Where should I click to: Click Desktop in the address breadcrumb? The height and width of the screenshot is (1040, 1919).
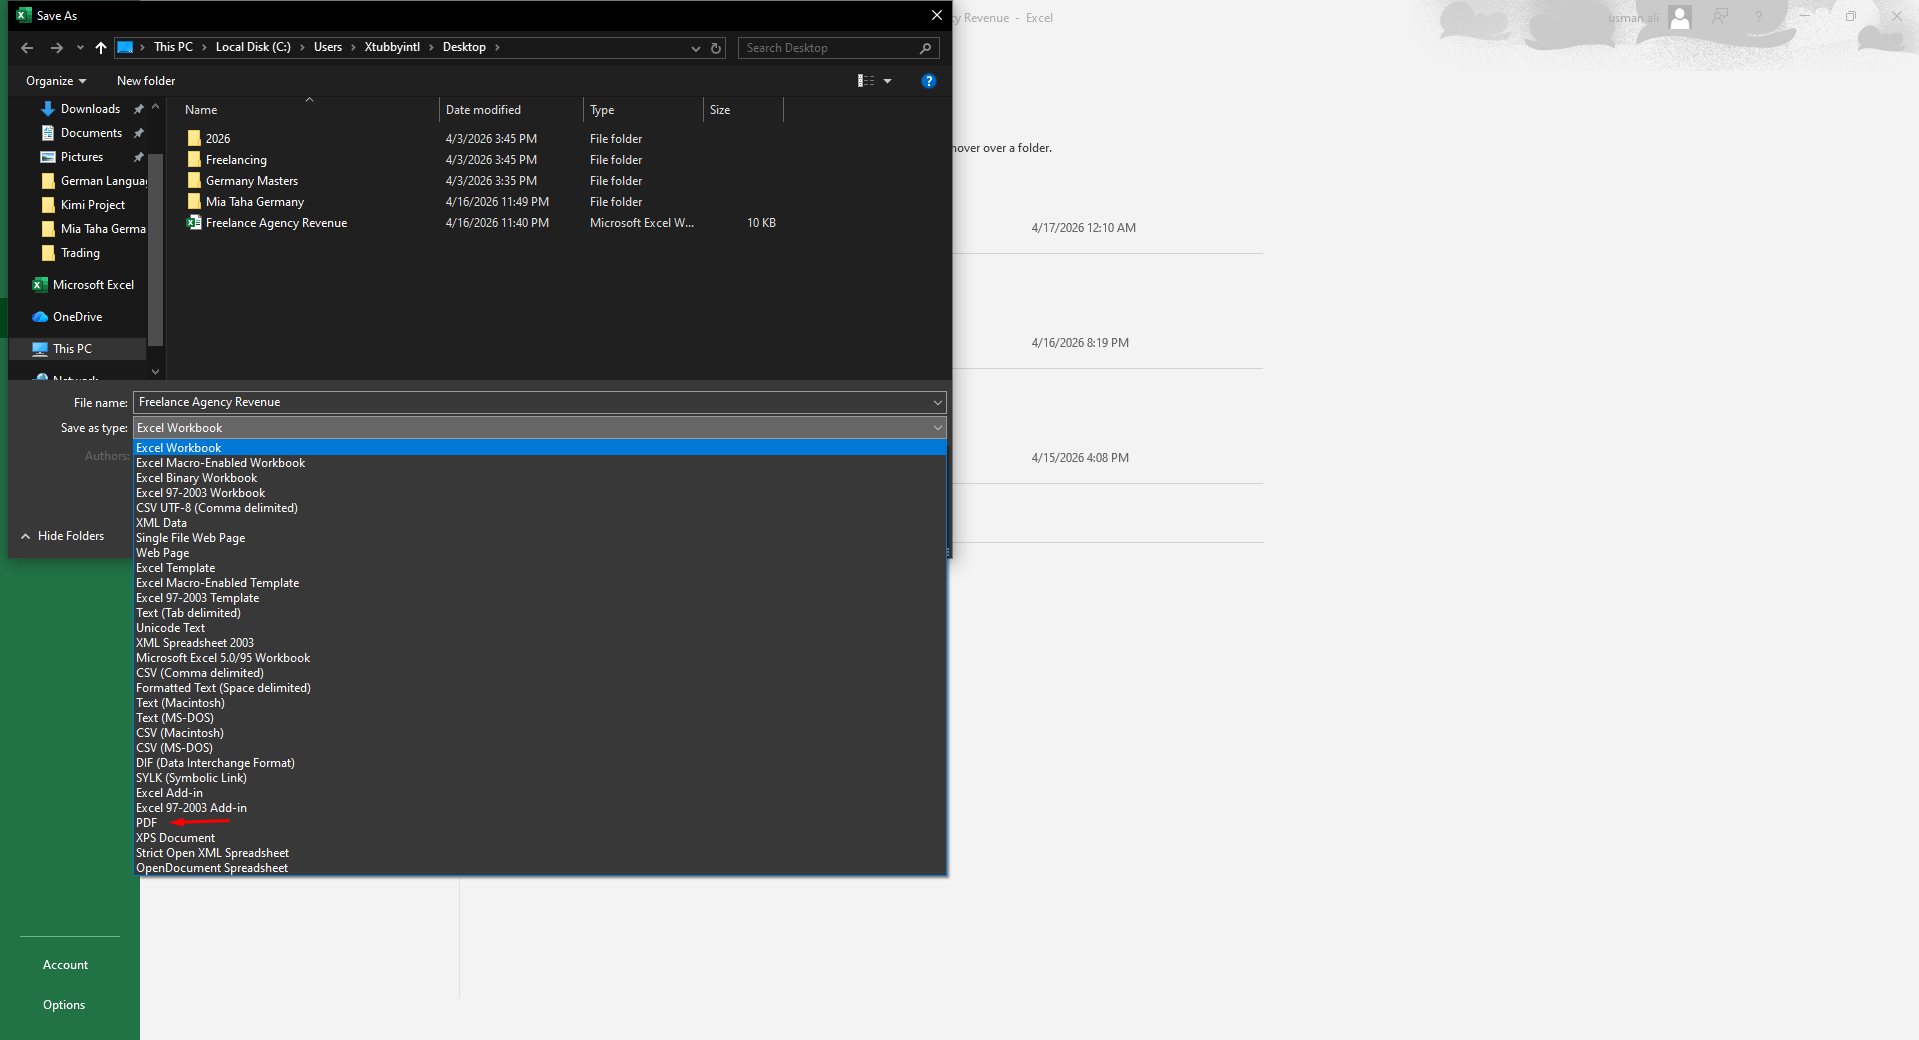coord(464,48)
